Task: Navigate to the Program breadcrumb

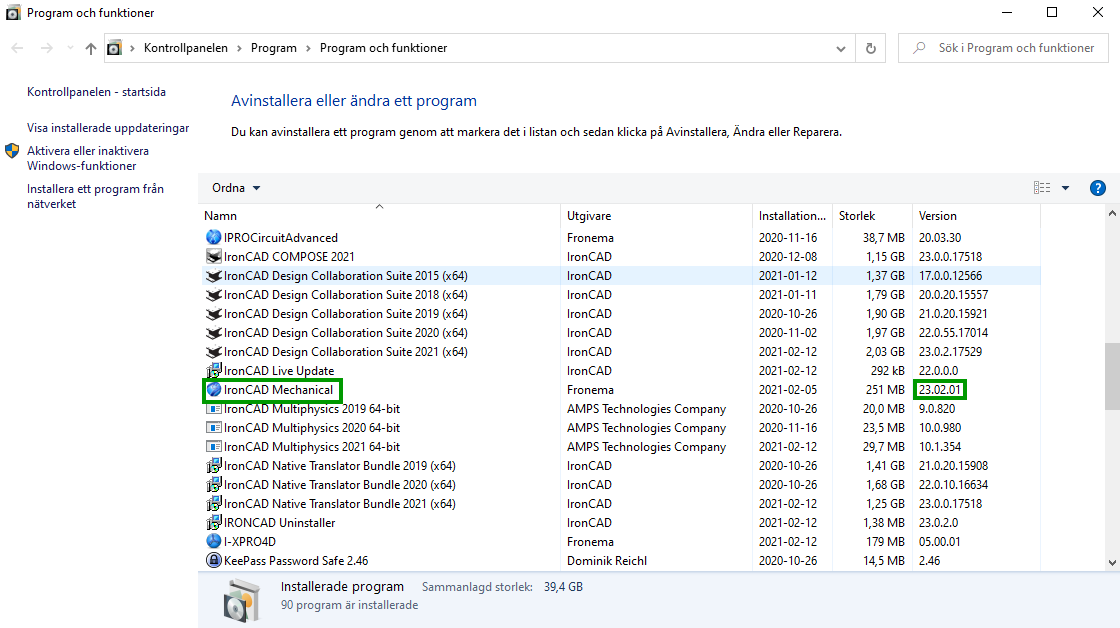Action: tap(274, 48)
